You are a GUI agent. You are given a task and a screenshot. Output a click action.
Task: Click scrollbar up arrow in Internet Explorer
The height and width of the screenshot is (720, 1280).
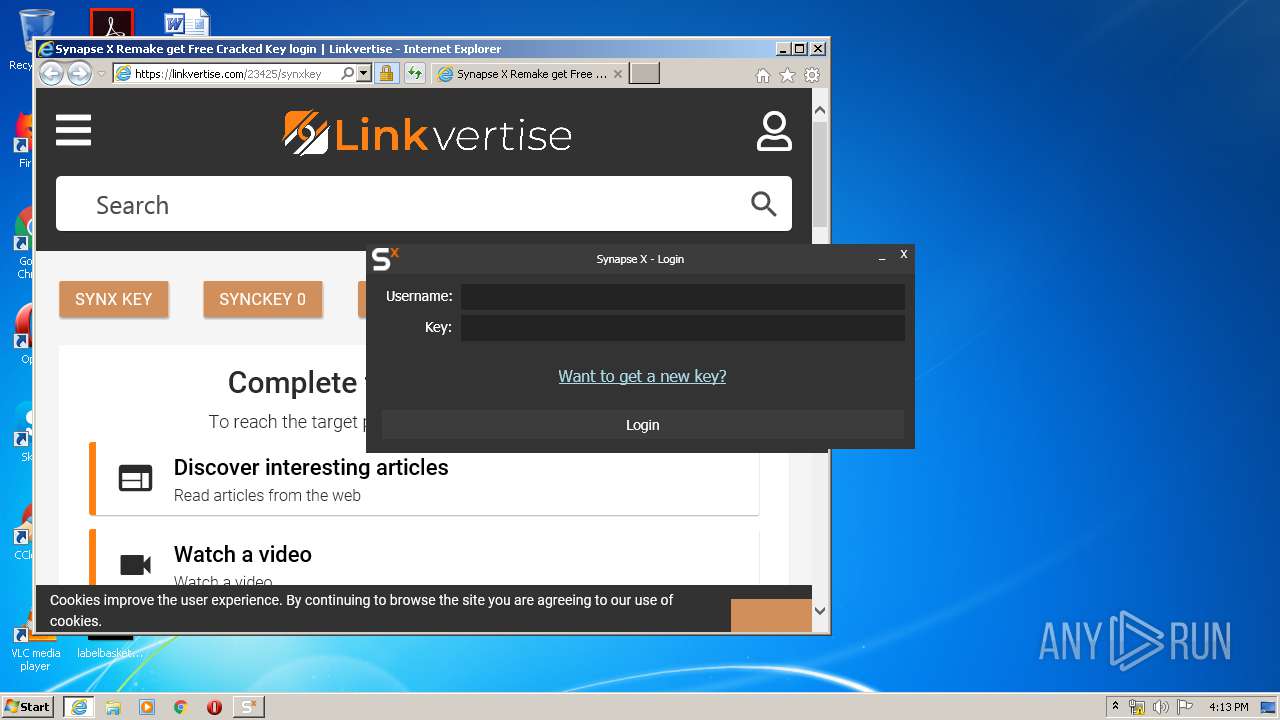820,110
